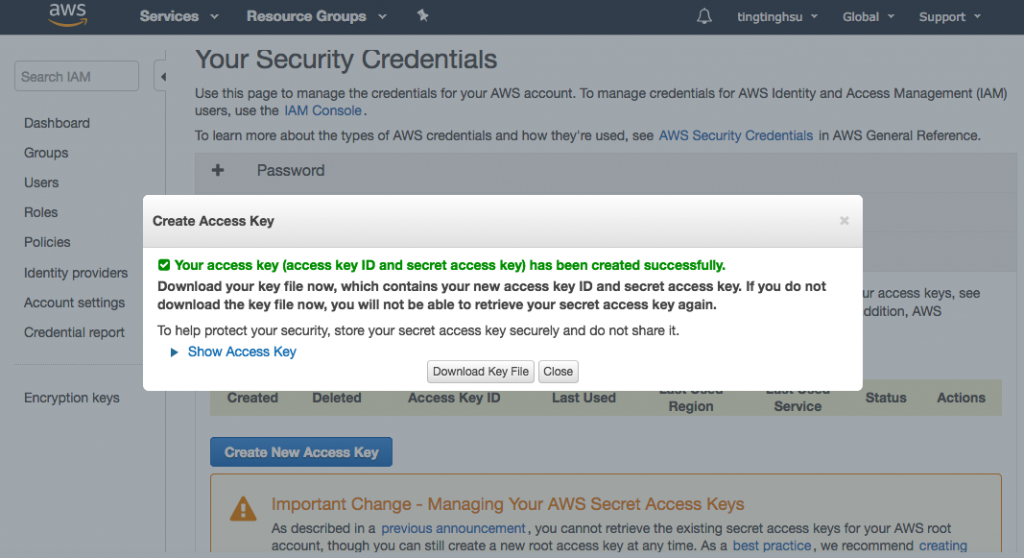Select Encryption keys in sidebar
The height and width of the screenshot is (558, 1024).
point(72,398)
